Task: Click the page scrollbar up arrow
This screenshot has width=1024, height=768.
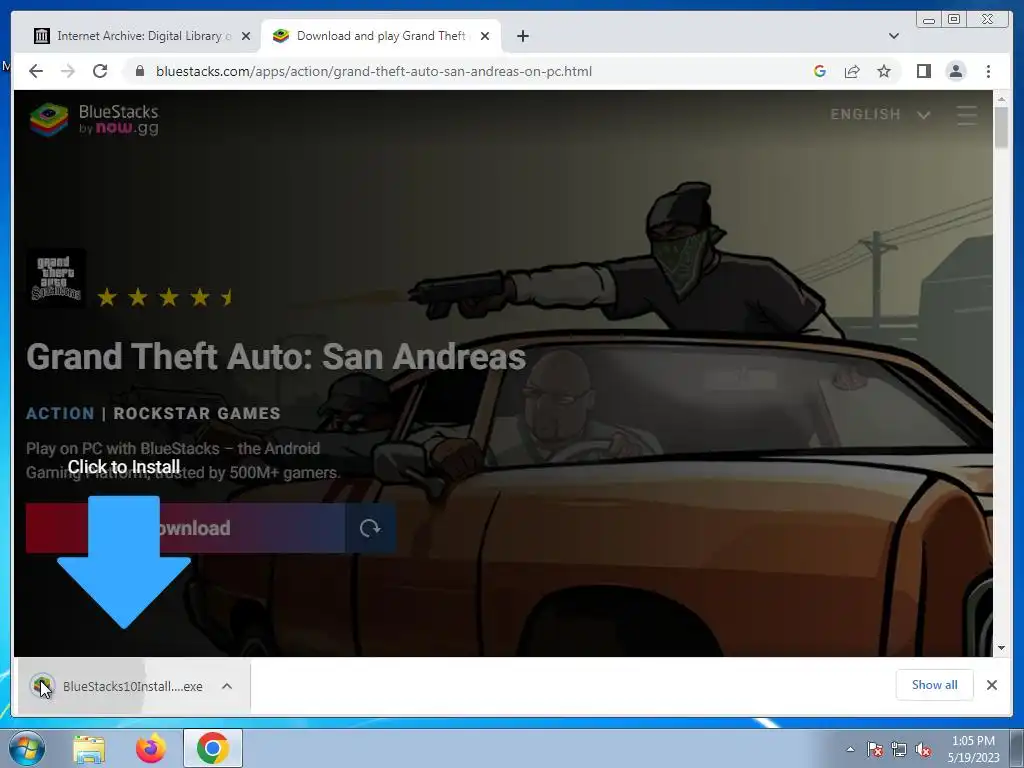Action: [x=1001, y=99]
